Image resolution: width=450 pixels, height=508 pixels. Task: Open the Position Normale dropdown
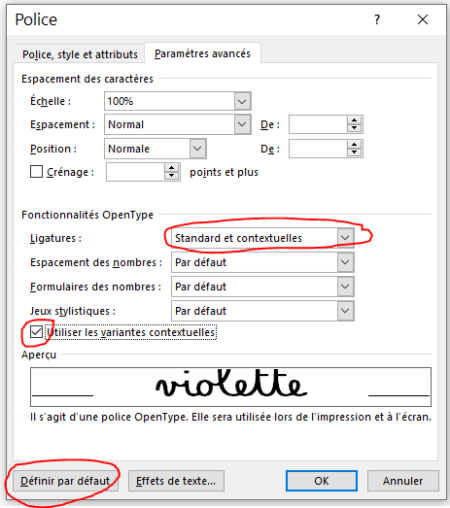click(x=198, y=149)
